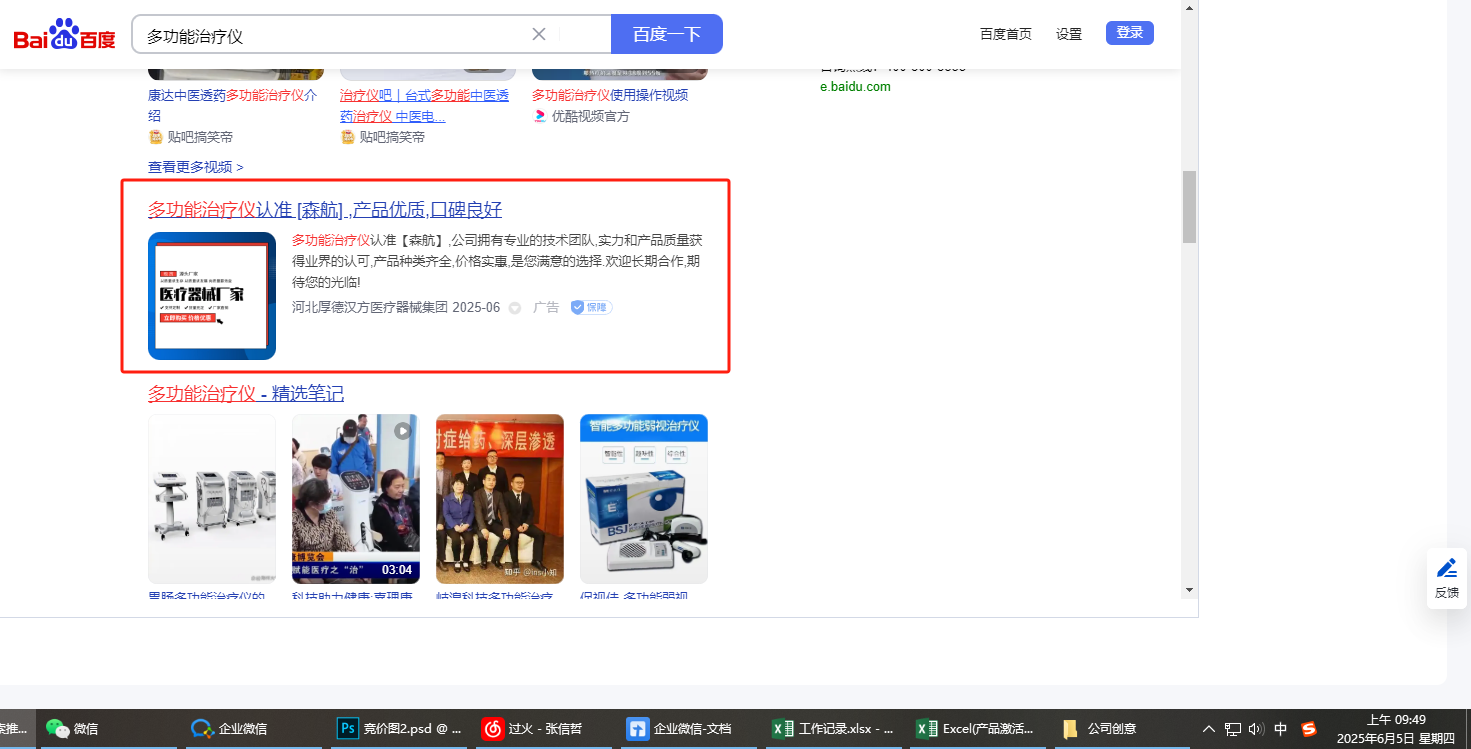Click ad description text starting 多功能治疗仪认准【森航】
The image size is (1471, 749).
click(497, 261)
